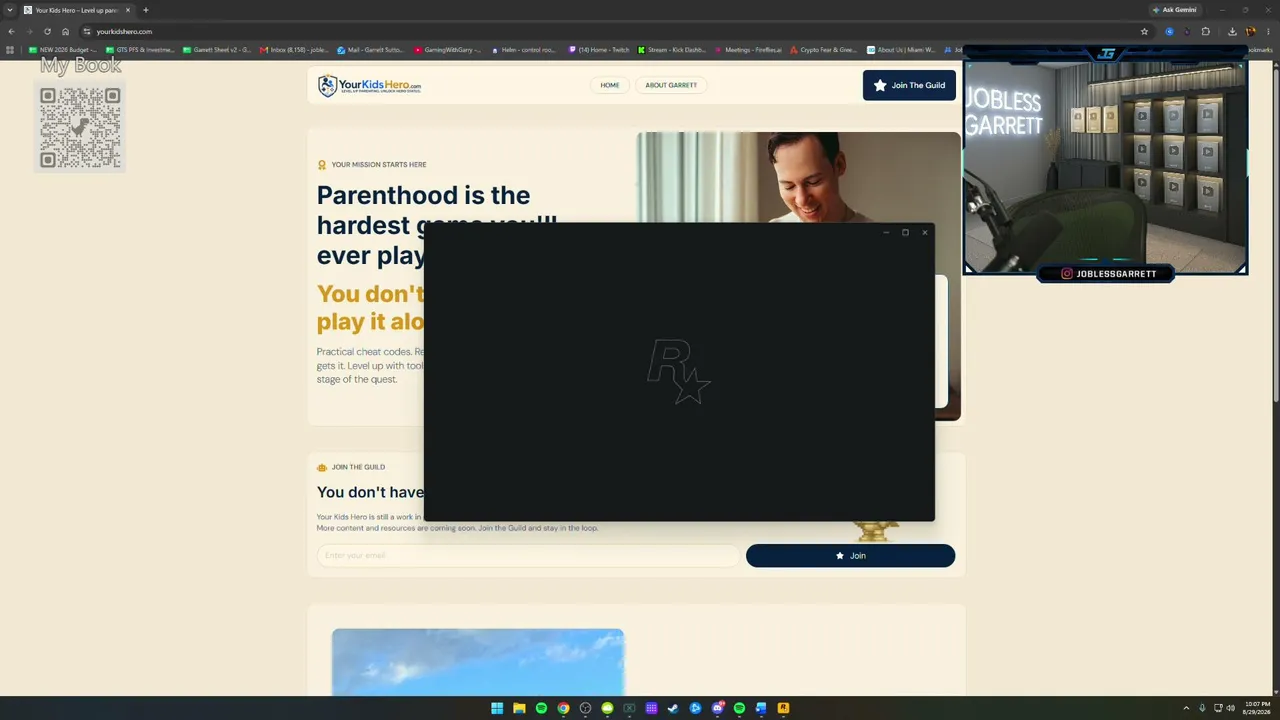Open the Mail - Garrett Sutto... bookmark
Image resolution: width=1280 pixels, height=720 pixels.
371,50
